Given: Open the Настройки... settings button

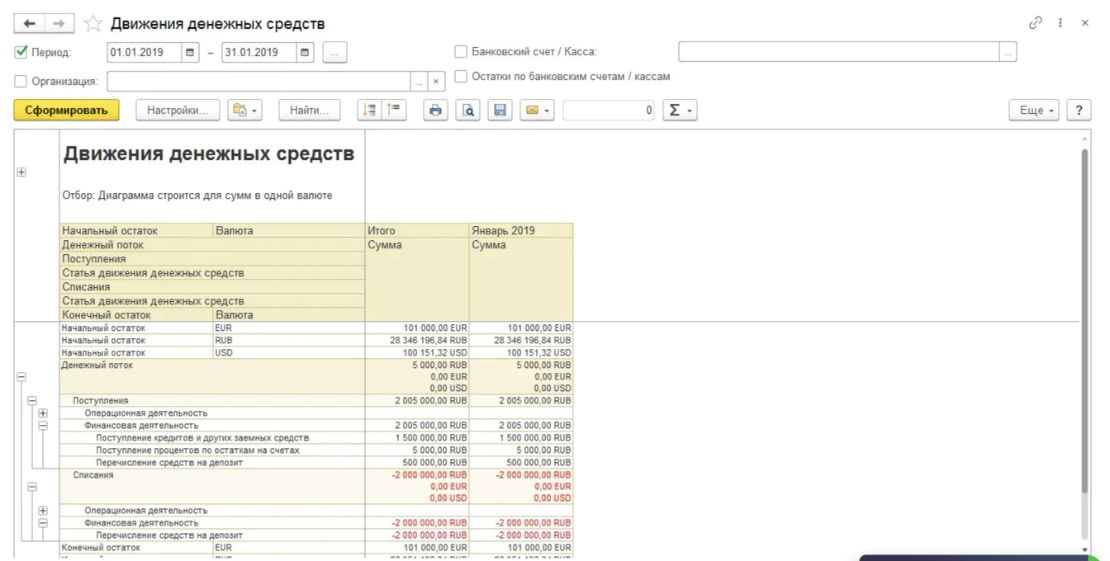Looking at the screenshot, I should (x=177, y=111).
